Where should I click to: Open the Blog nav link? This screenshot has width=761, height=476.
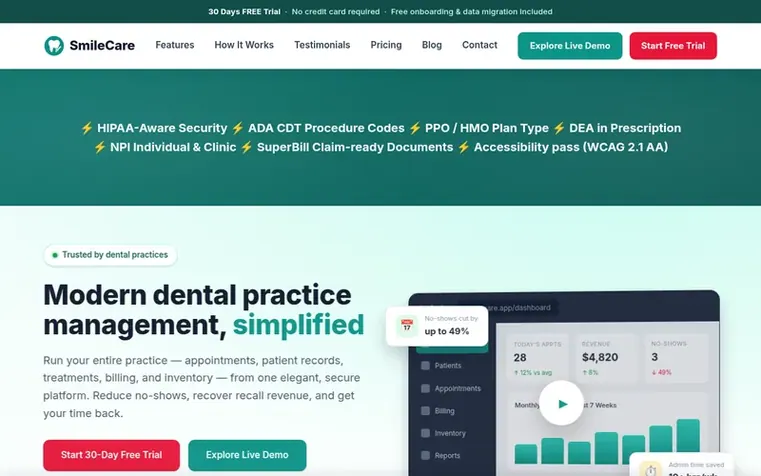431,45
